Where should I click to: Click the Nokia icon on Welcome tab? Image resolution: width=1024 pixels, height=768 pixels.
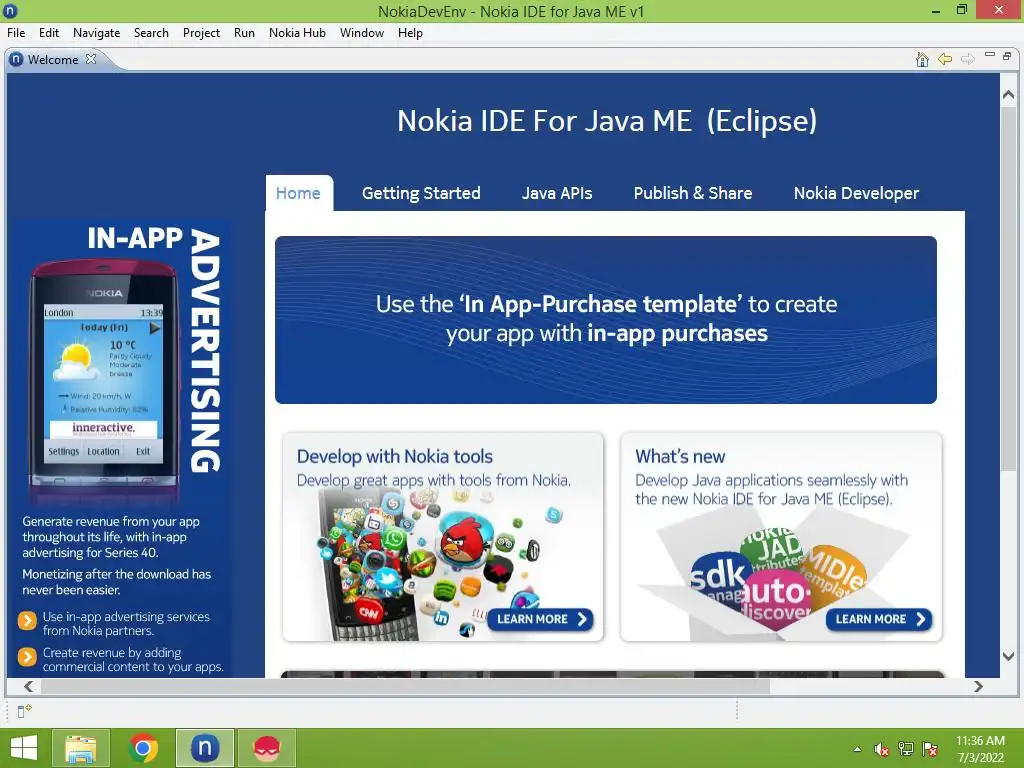click(16, 59)
